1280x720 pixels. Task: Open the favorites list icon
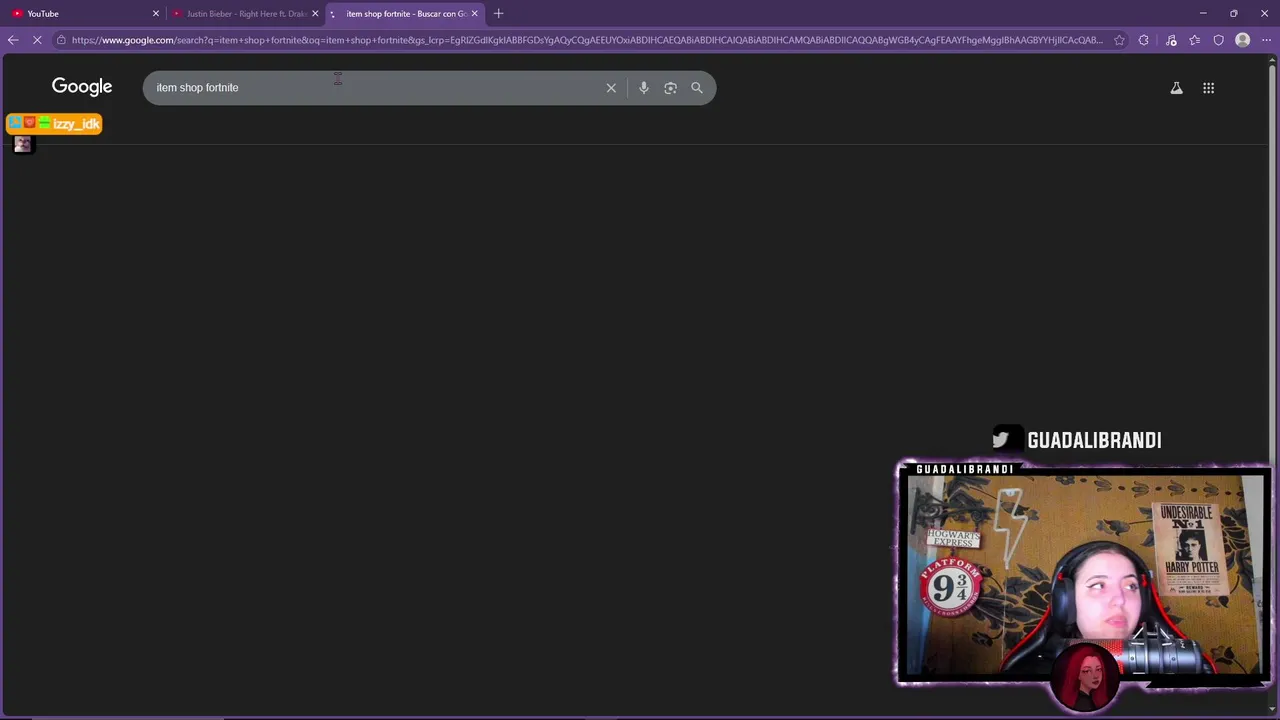[1195, 40]
